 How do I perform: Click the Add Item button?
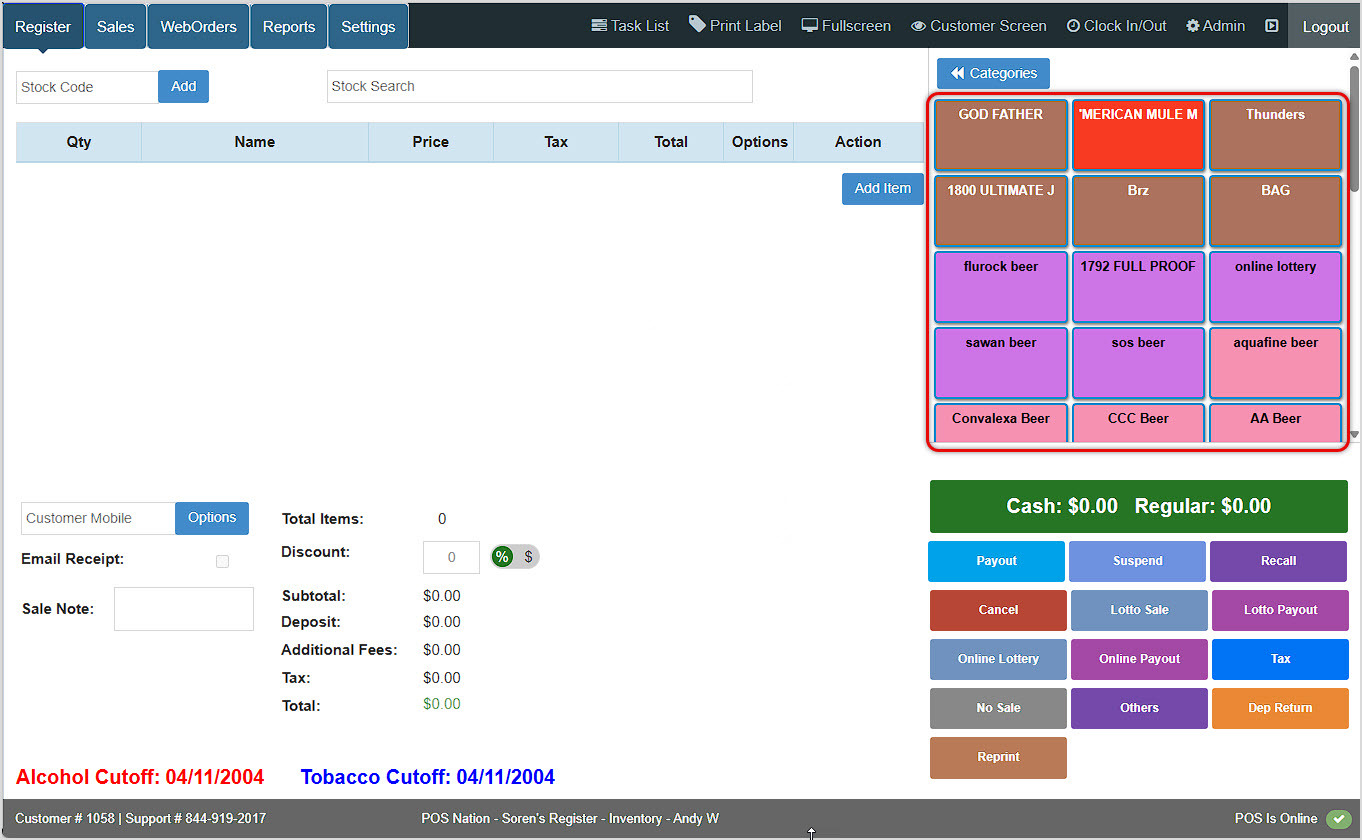882,188
